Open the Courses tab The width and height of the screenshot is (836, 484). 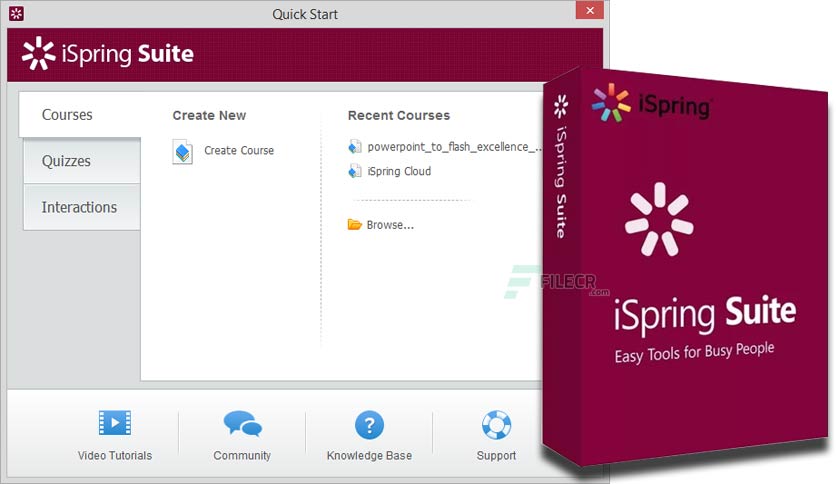click(80, 115)
